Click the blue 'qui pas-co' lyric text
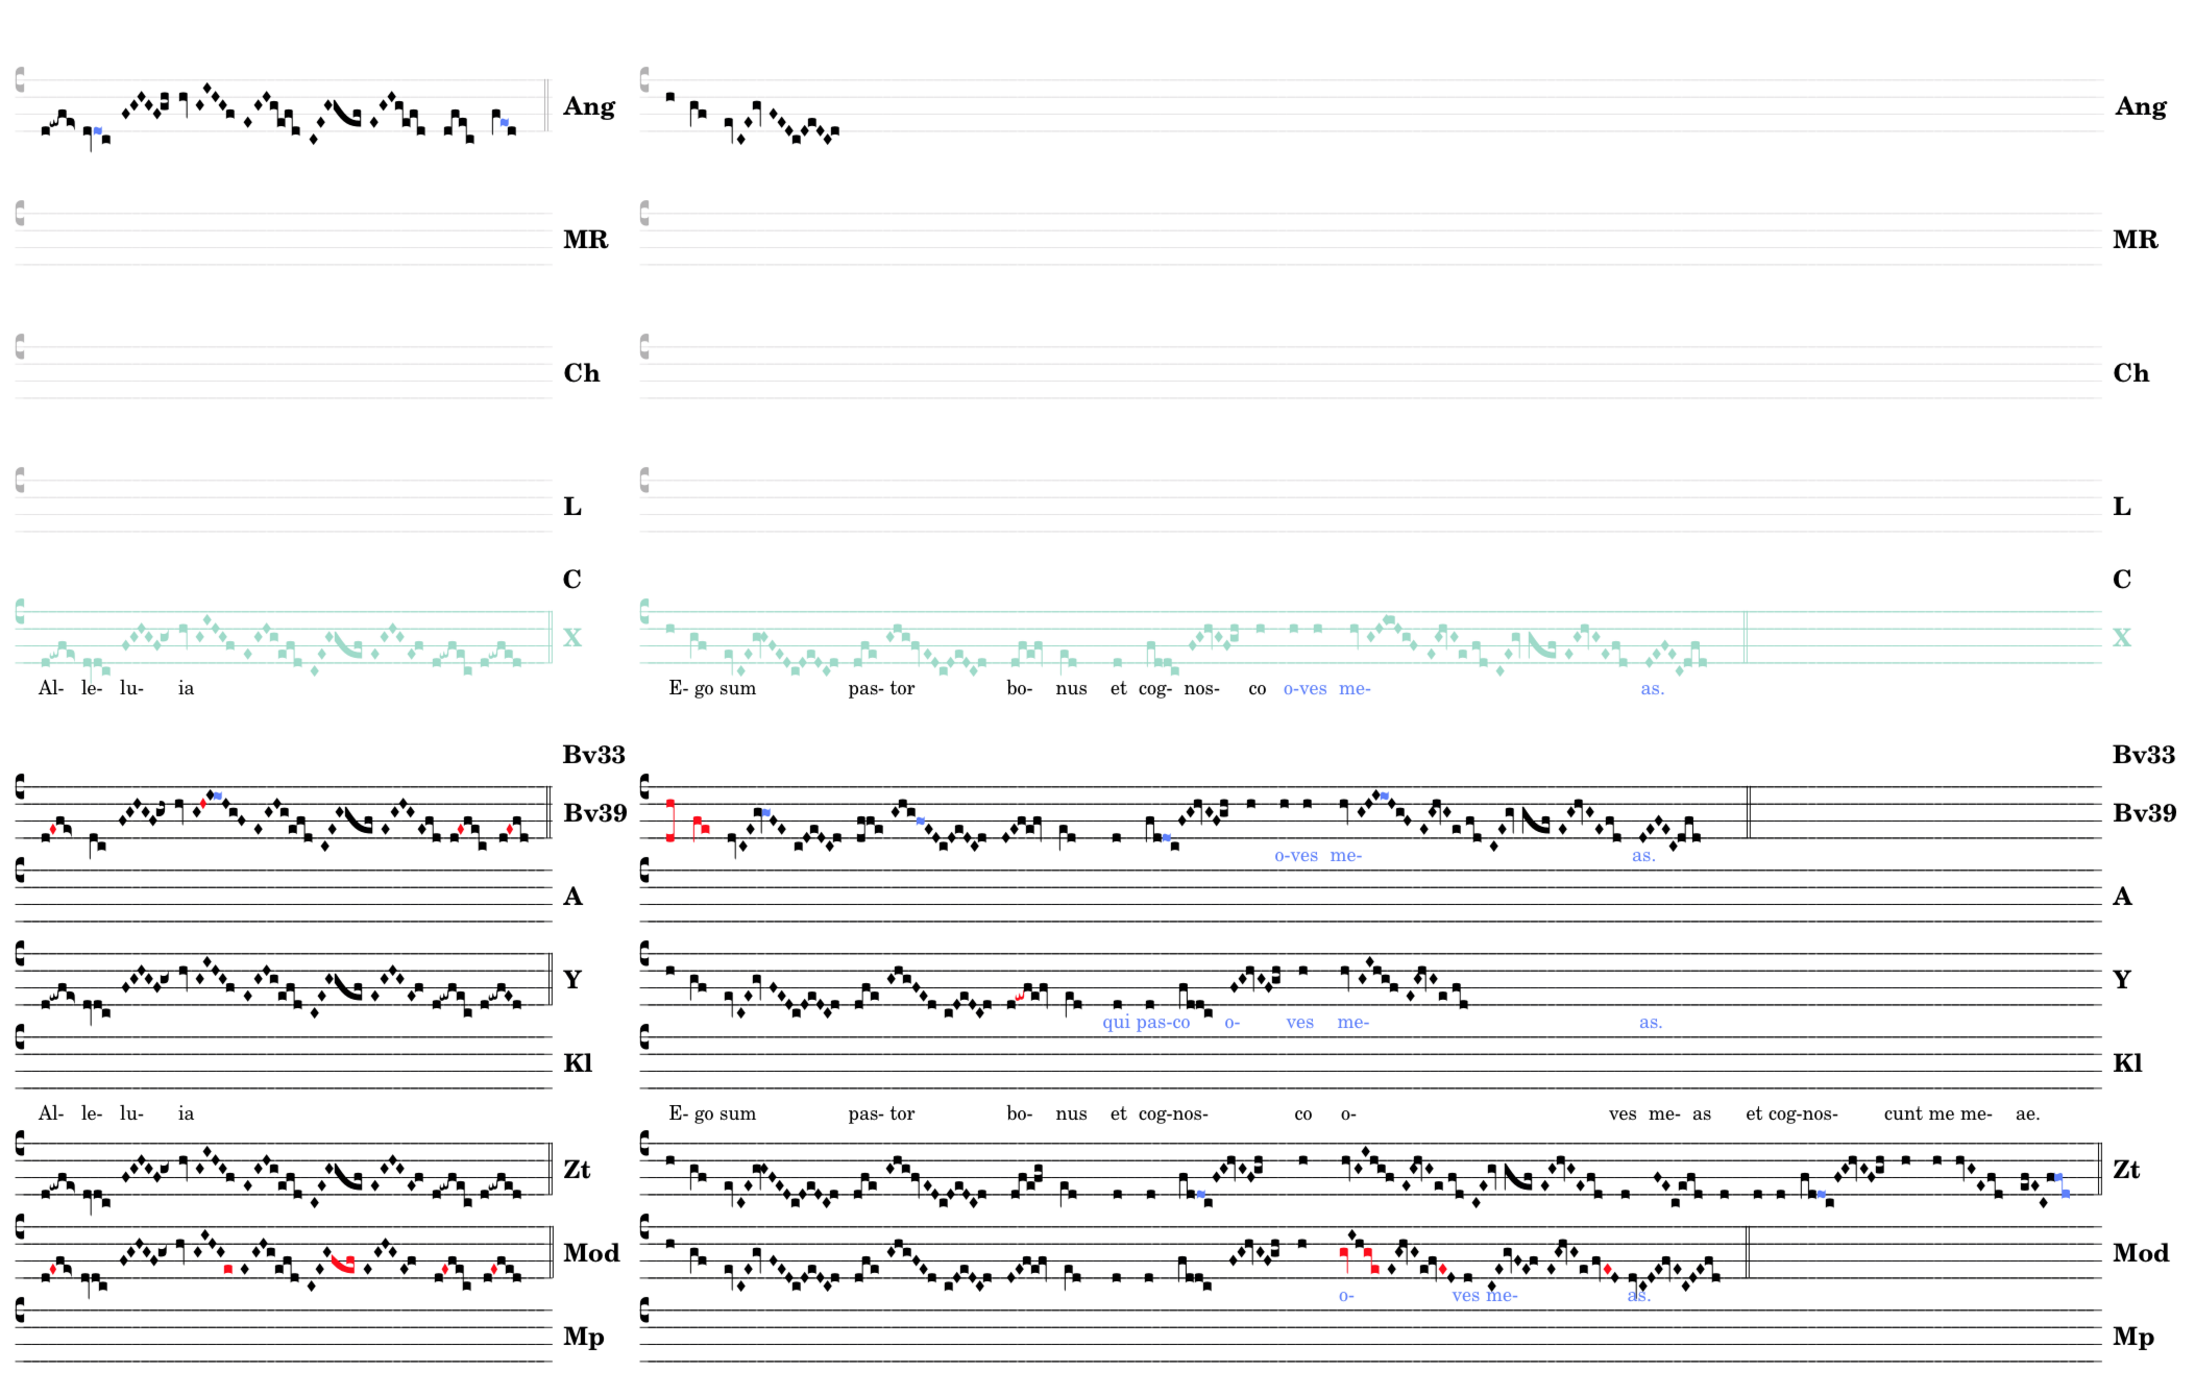This screenshot has width=2195, height=1396. pos(1145,1023)
